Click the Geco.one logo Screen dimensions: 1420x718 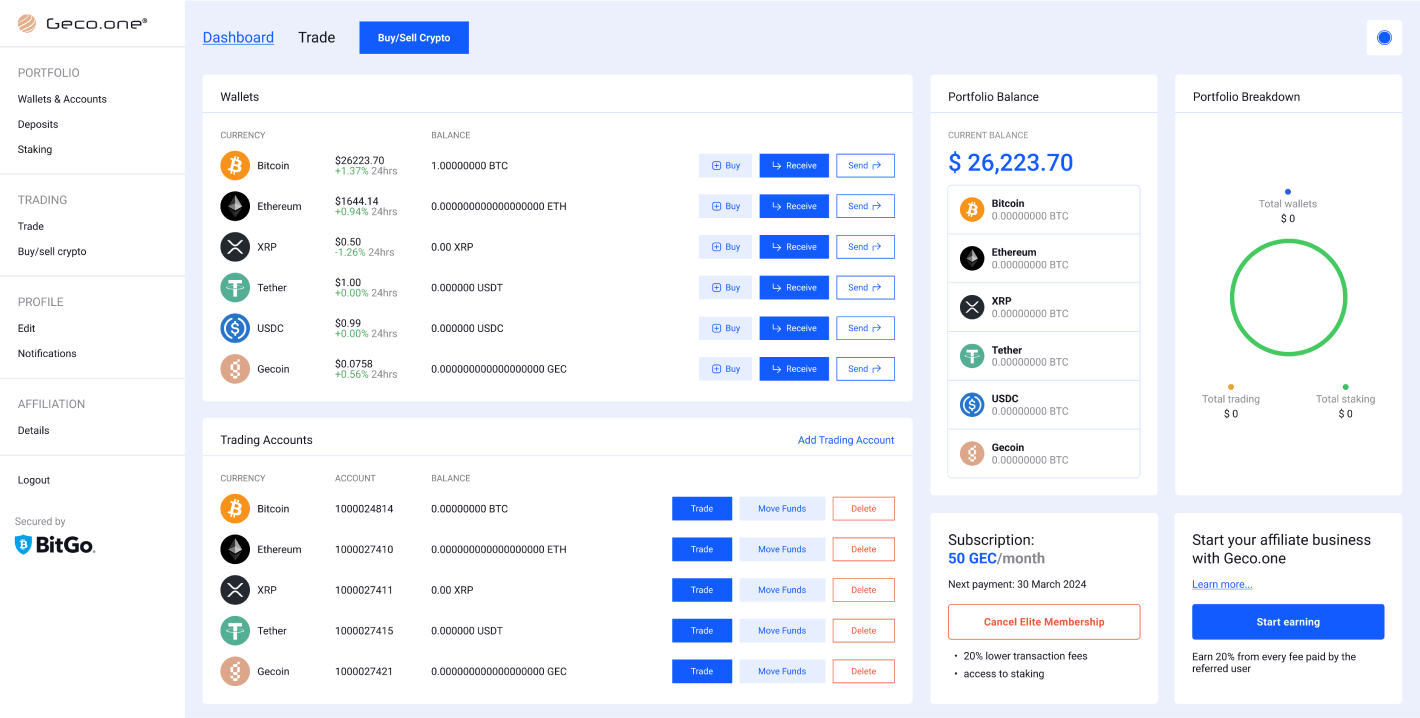(80, 21)
